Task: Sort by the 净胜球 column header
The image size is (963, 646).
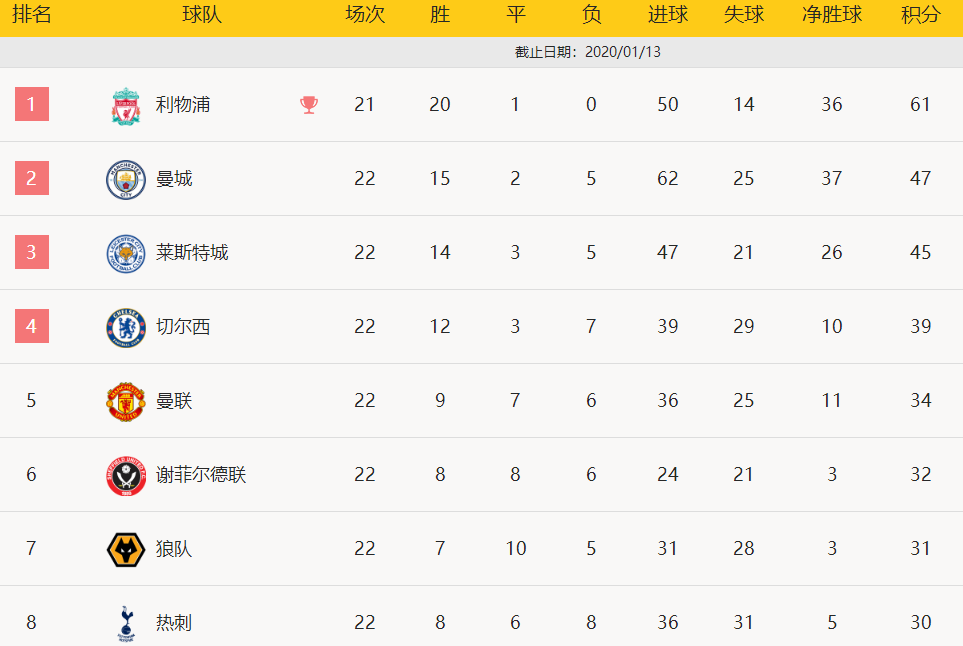Action: click(x=832, y=14)
